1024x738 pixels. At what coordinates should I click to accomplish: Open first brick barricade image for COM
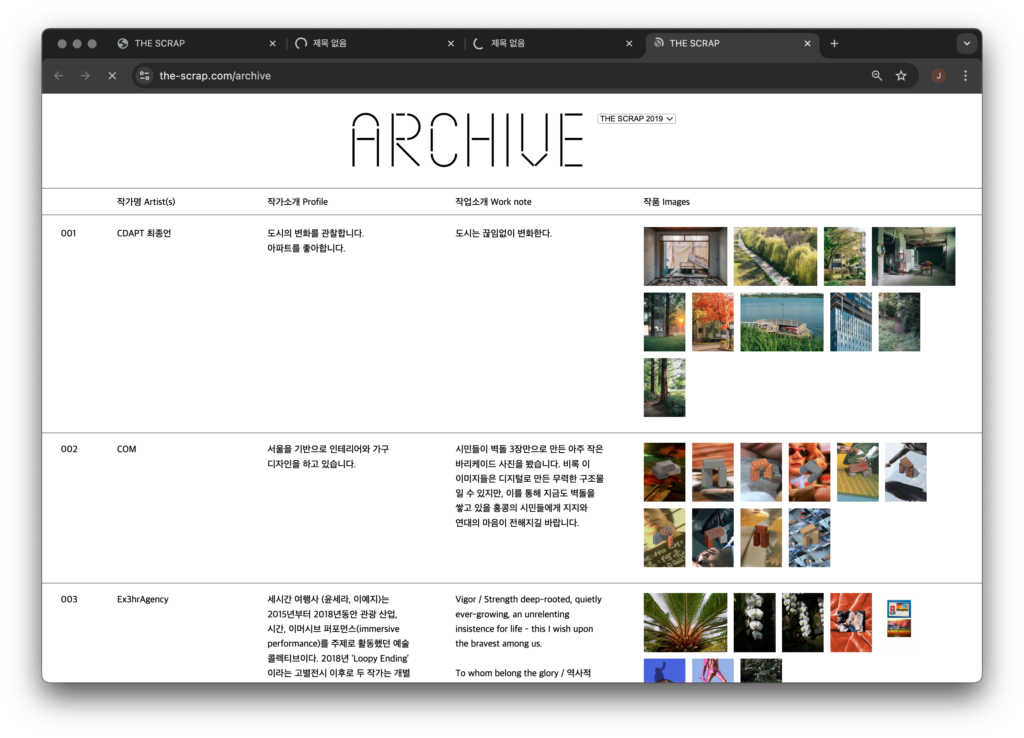pos(664,472)
